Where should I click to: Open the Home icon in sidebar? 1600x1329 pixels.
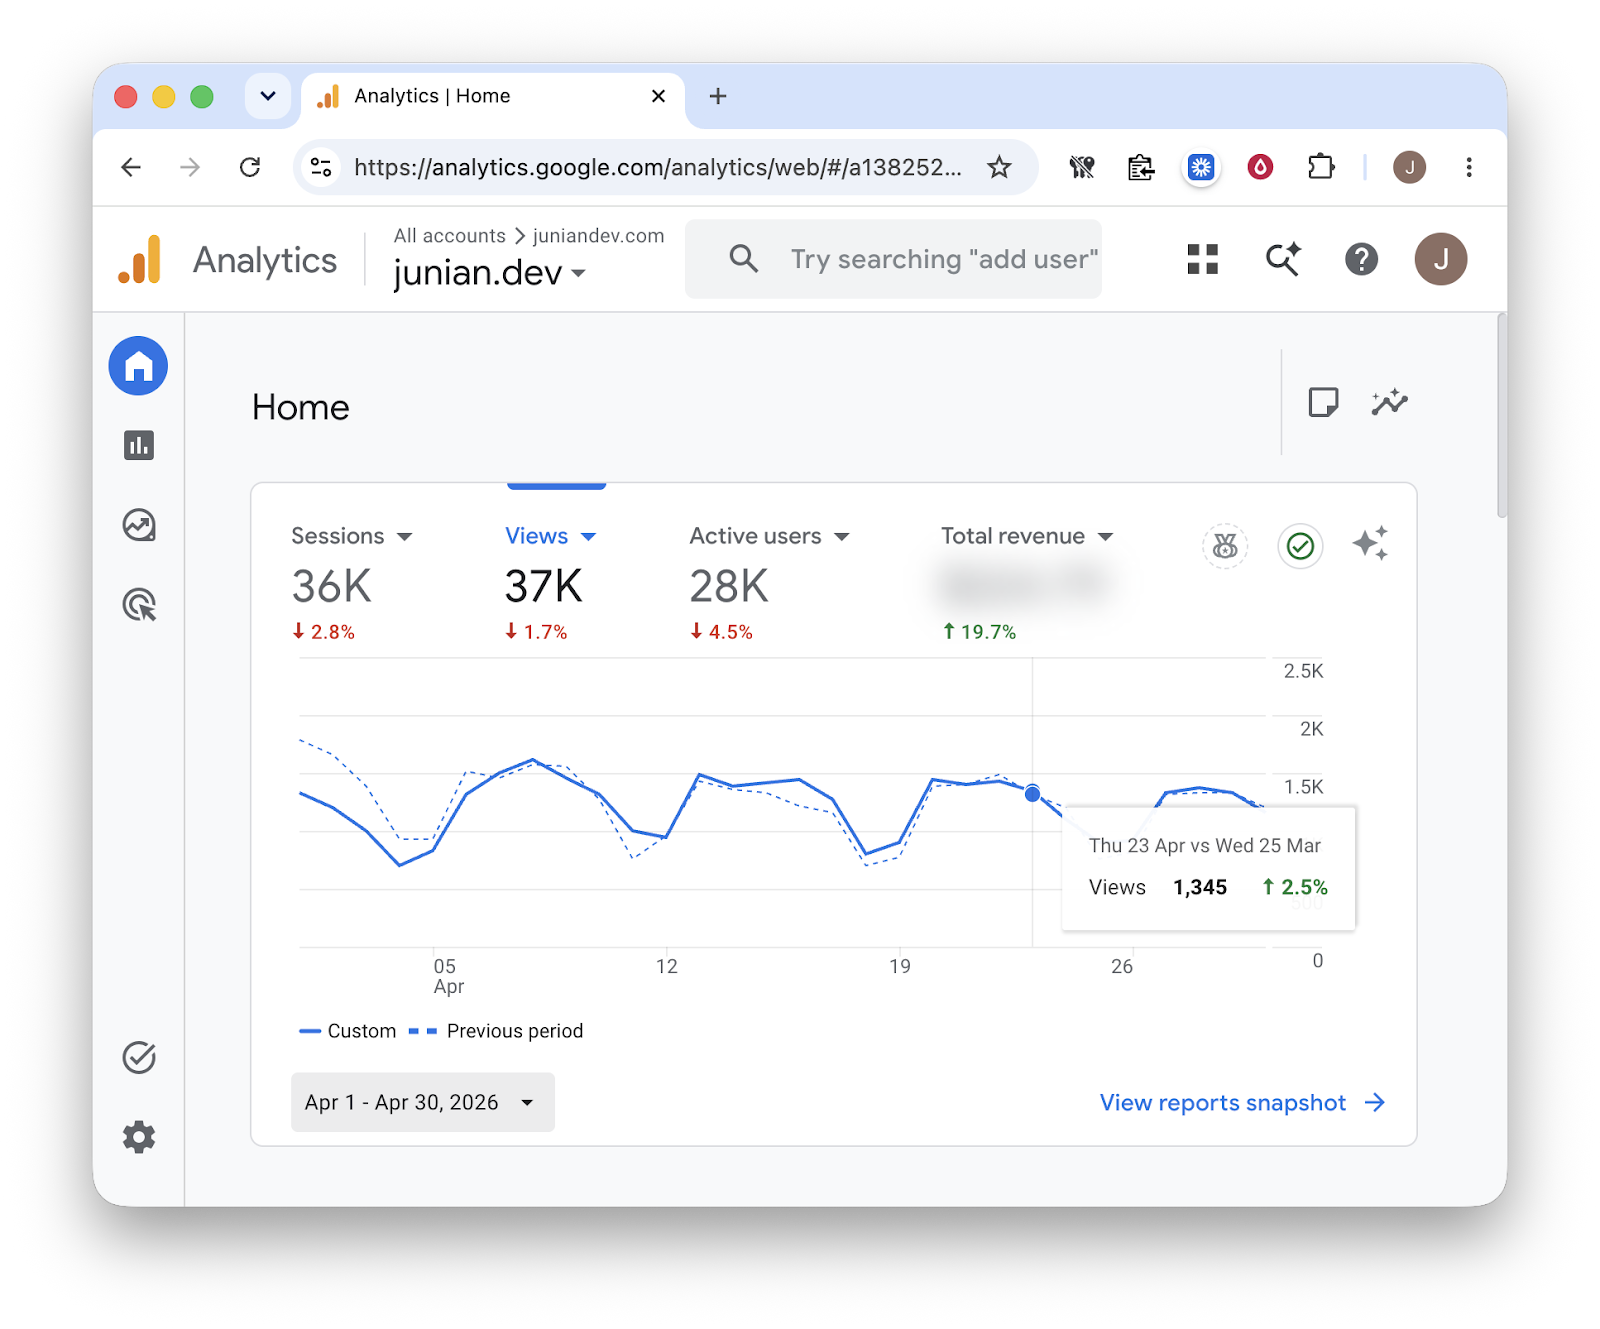138,366
